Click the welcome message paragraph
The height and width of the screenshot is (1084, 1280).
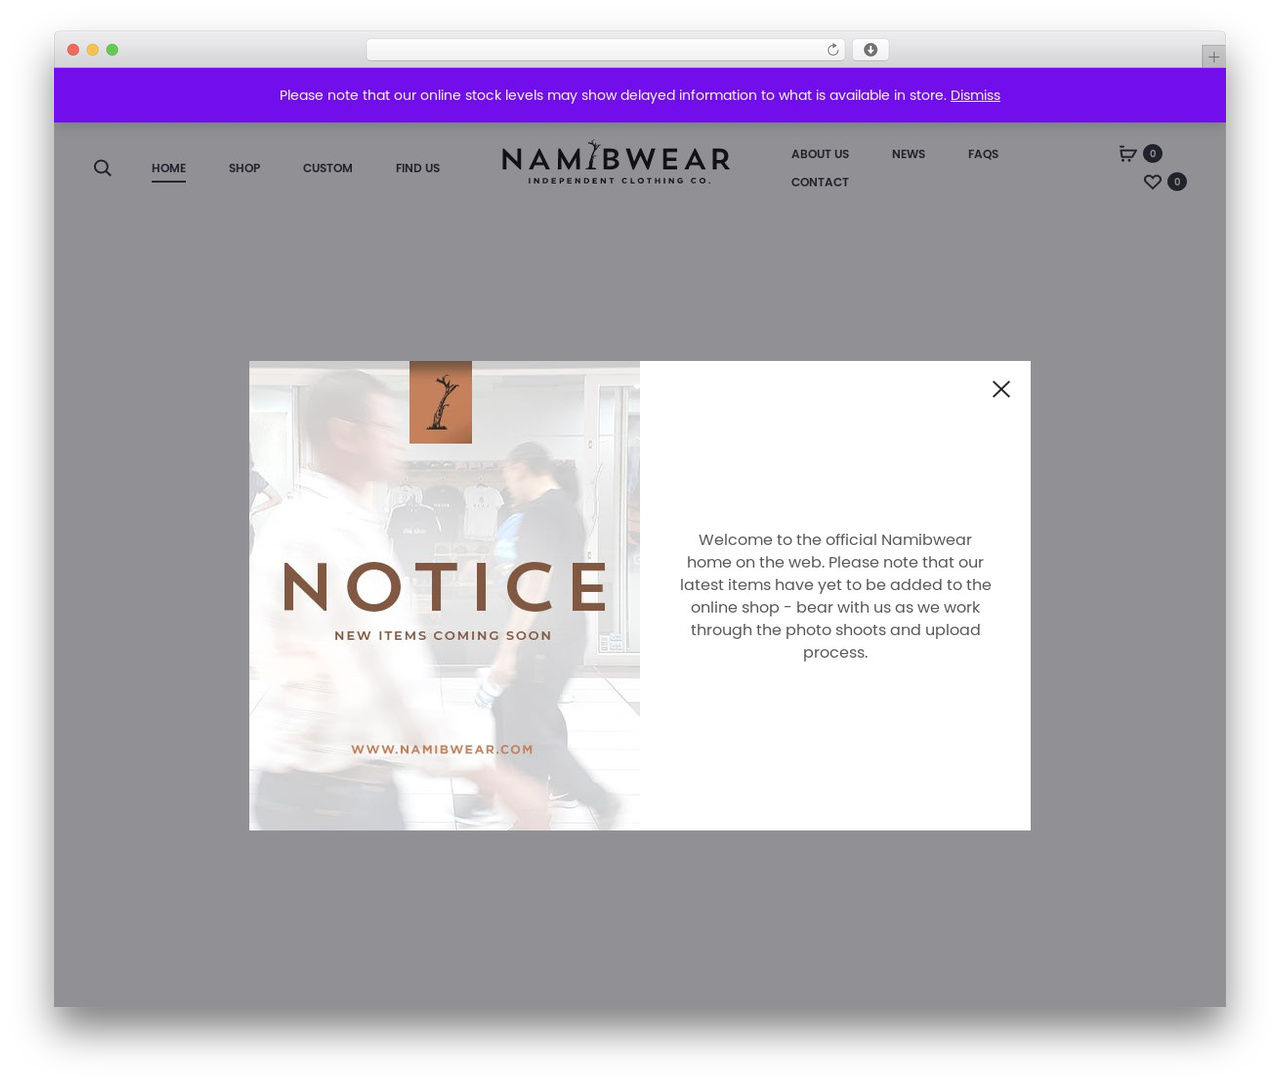pos(835,596)
